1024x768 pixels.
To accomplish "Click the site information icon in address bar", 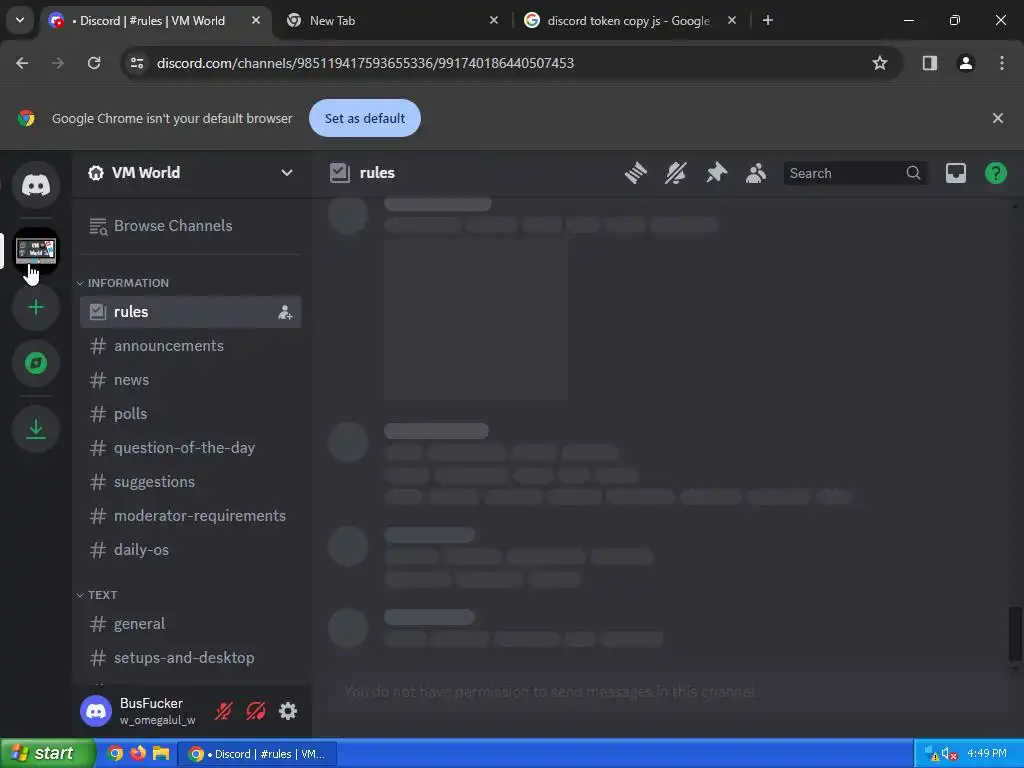I will pyautogui.click(x=137, y=63).
